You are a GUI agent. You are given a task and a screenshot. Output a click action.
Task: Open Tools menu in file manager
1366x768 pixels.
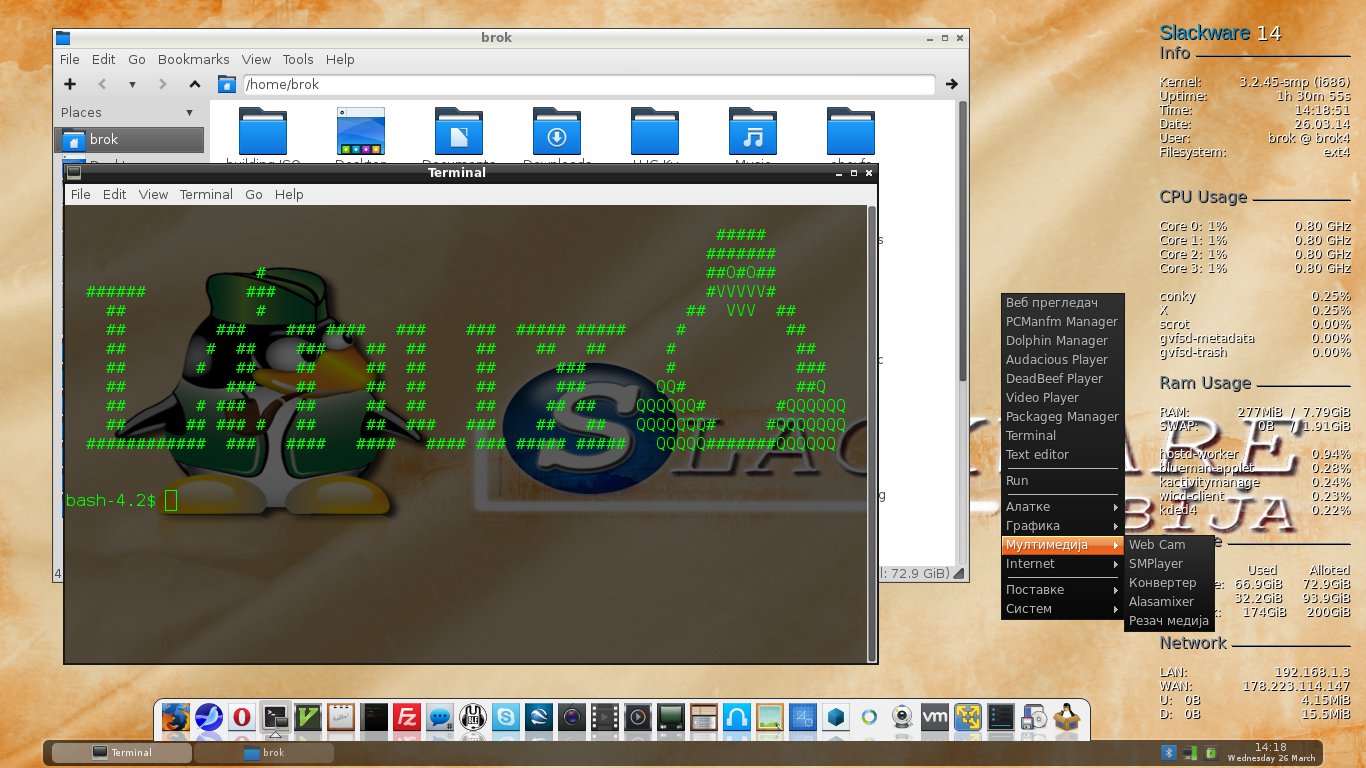(x=298, y=60)
